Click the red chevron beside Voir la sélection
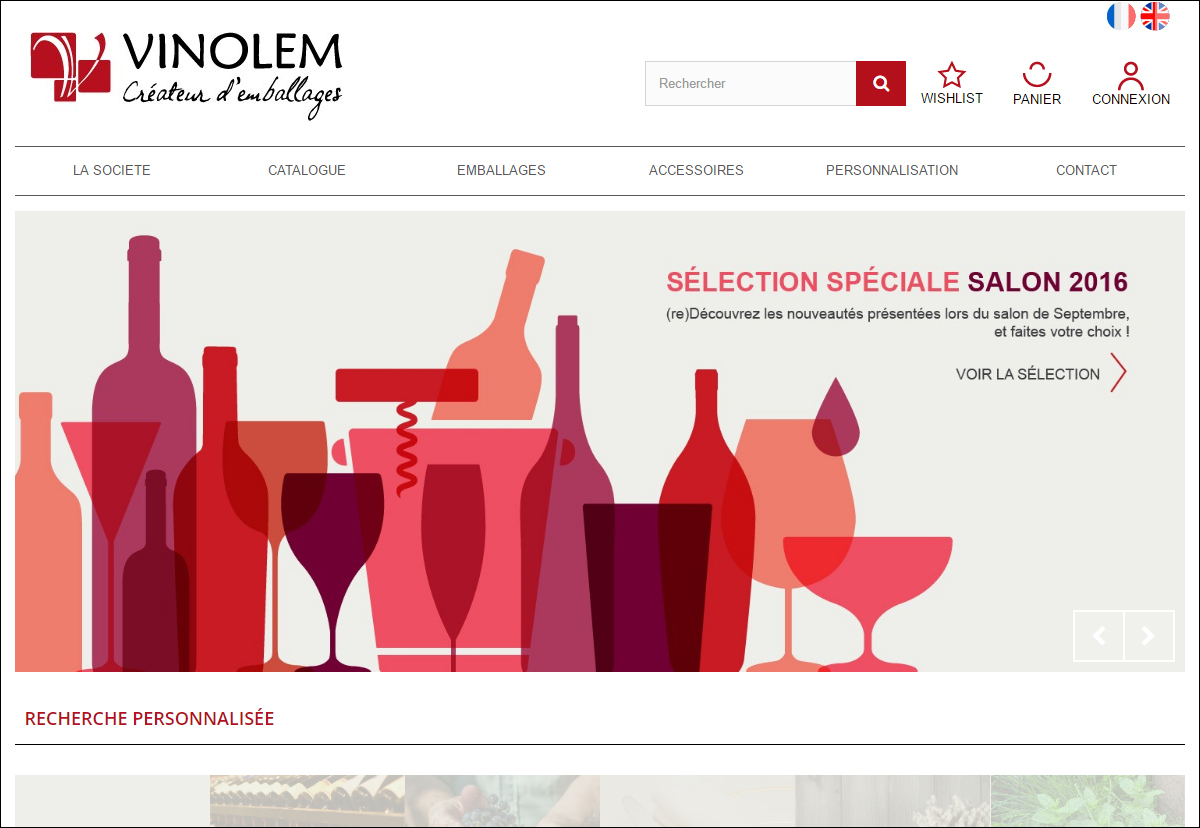This screenshot has height=828, width=1200. tap(1118, 373)
